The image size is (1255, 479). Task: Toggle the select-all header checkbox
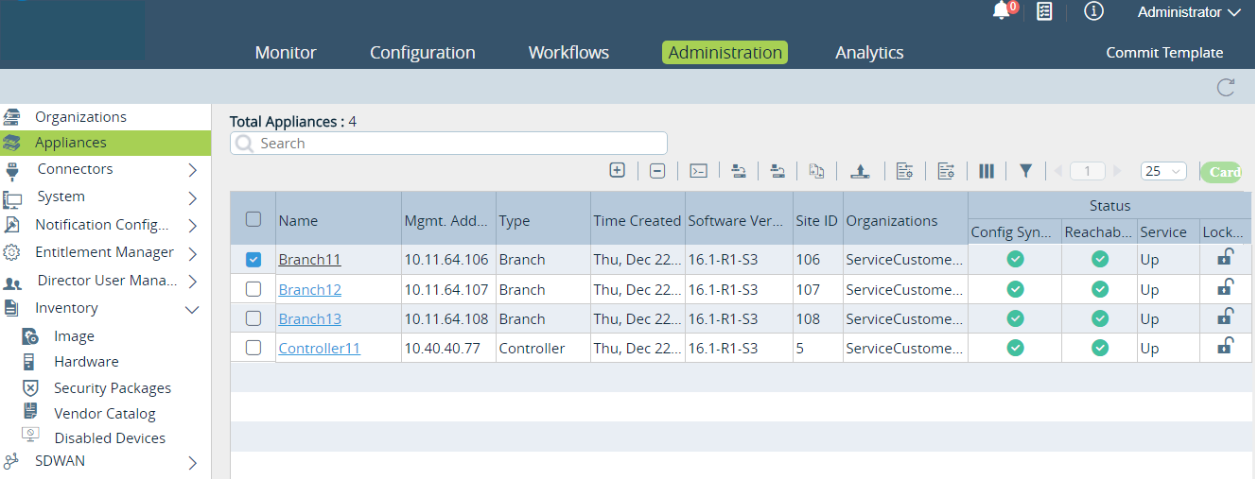(x=253, y=219)
